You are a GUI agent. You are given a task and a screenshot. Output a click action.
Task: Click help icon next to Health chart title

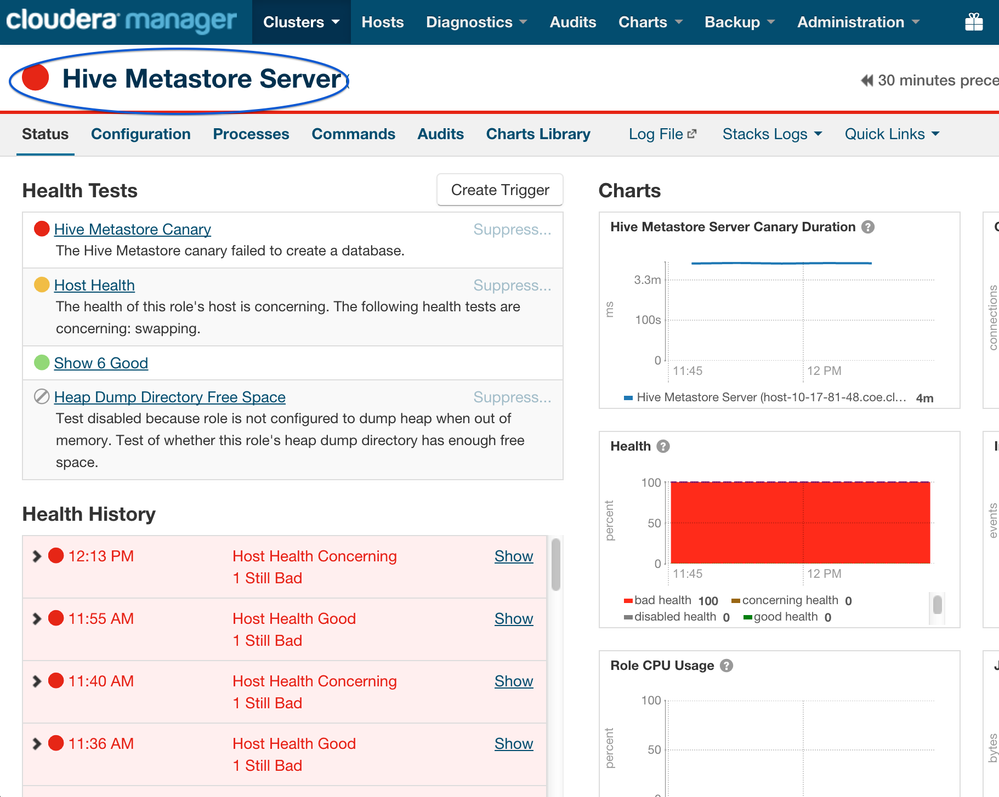[663, 446]
